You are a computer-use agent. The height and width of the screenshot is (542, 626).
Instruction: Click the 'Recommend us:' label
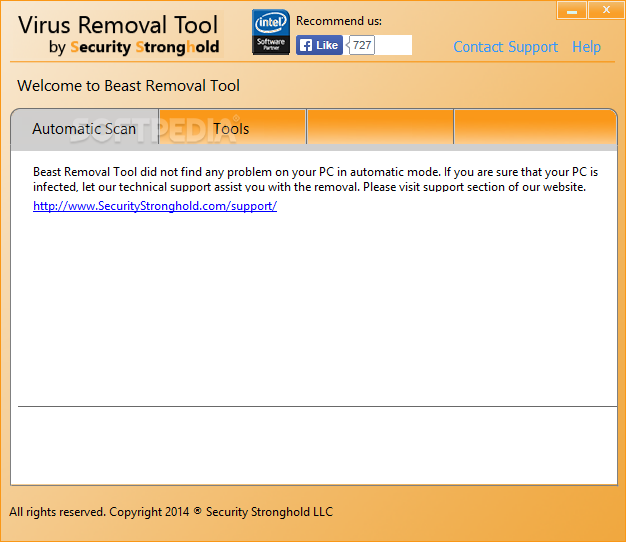[339, 21]
